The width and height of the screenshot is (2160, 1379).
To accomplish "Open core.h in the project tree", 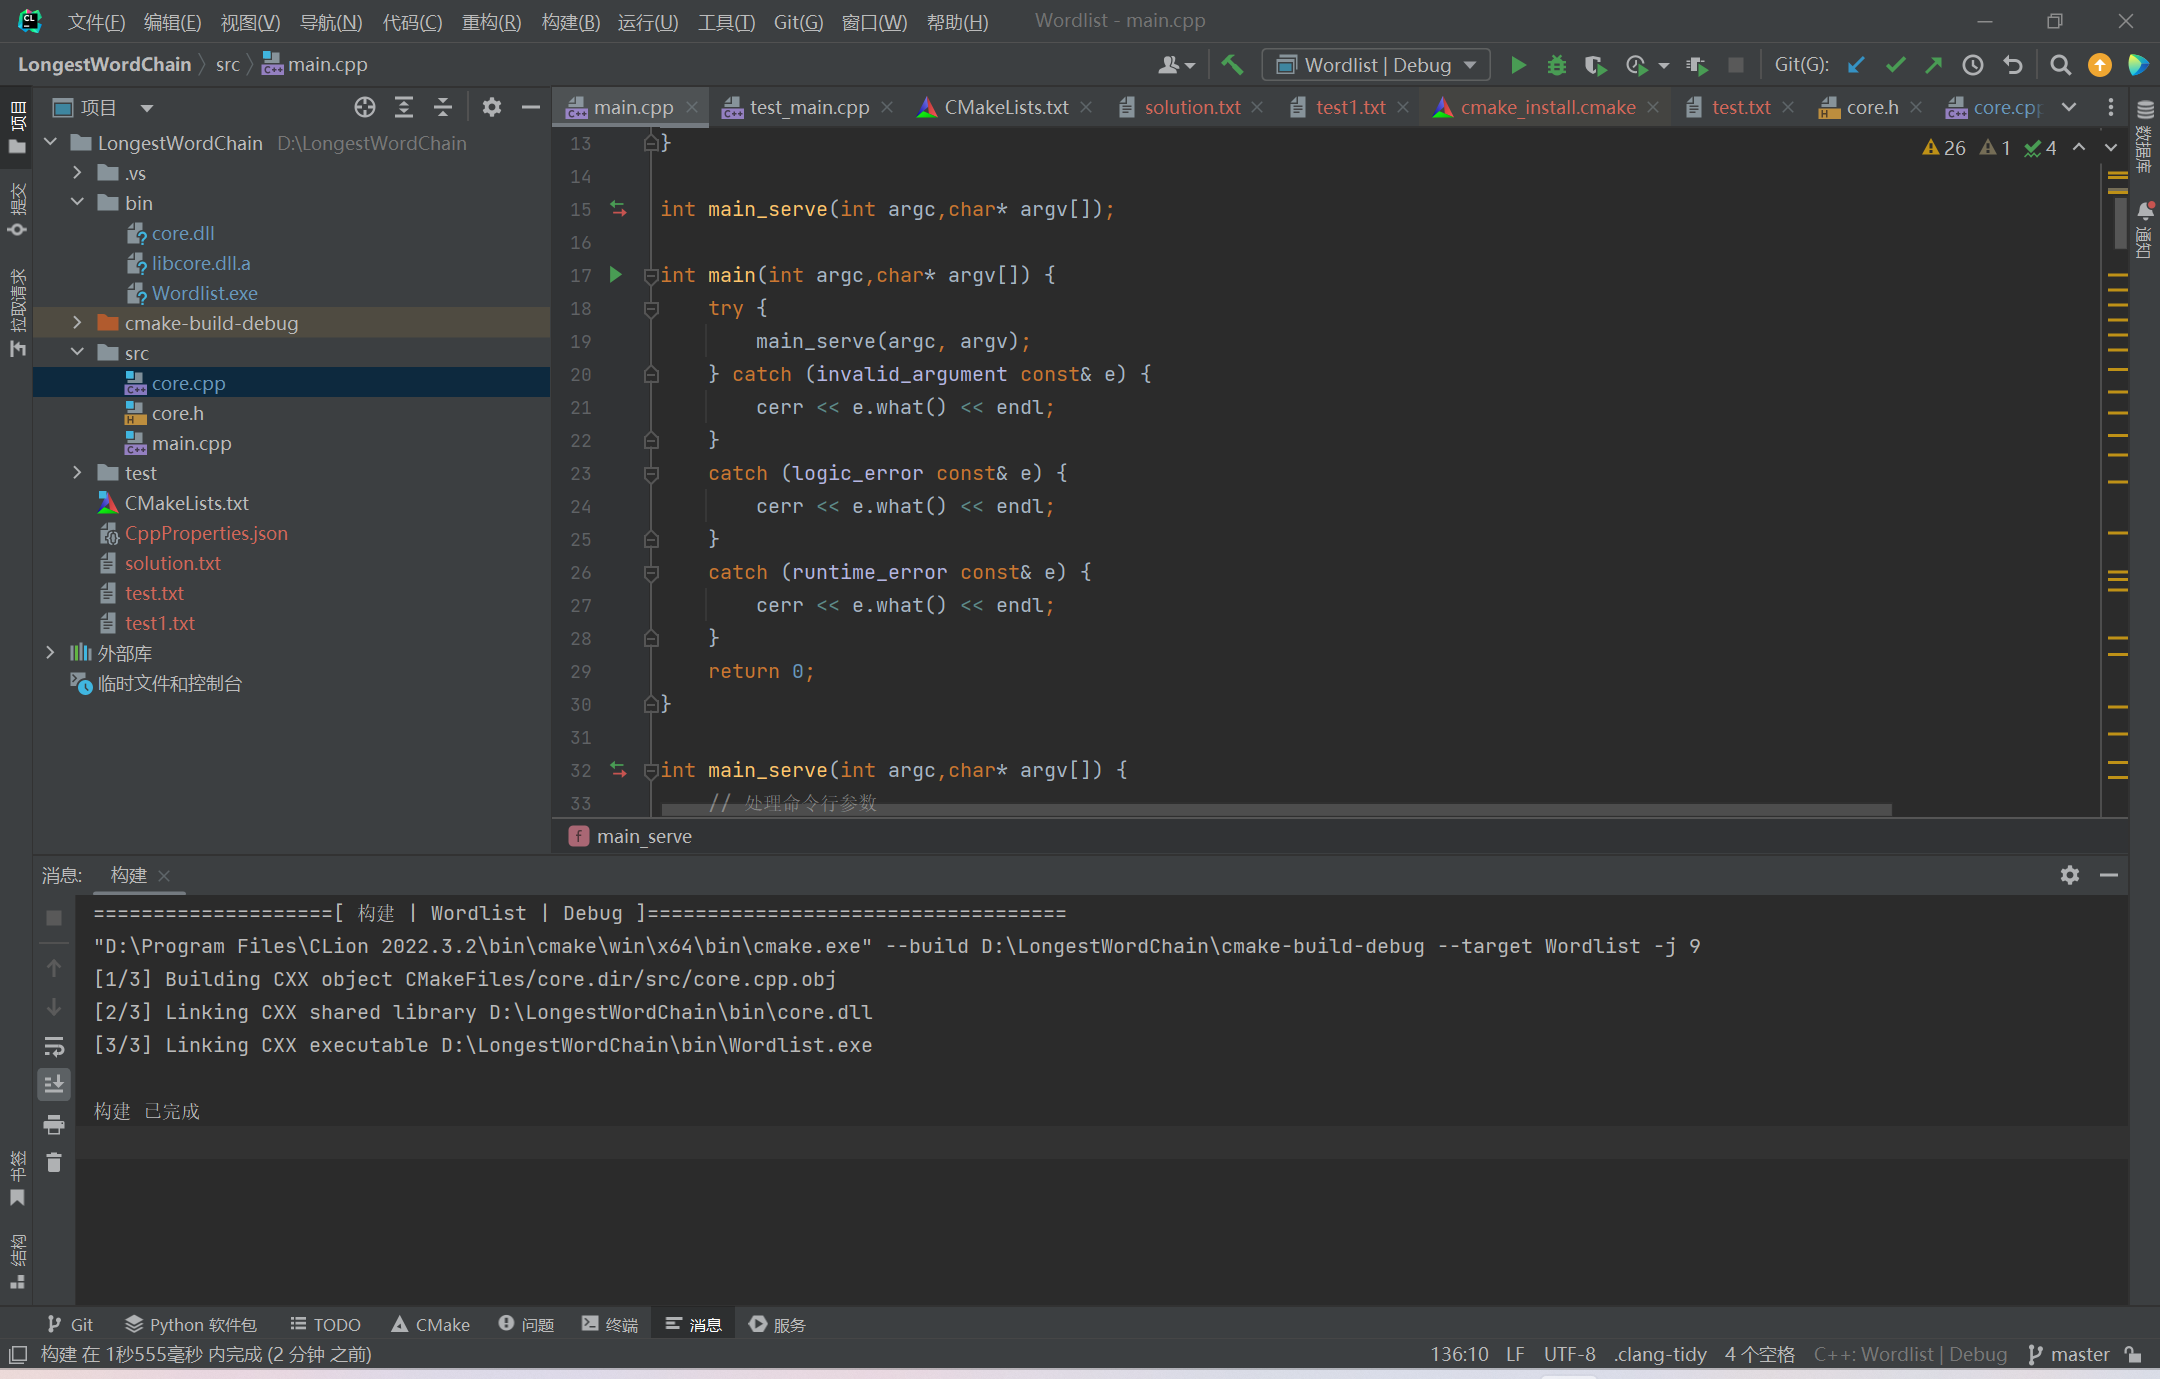I will [x=177, y=413].
